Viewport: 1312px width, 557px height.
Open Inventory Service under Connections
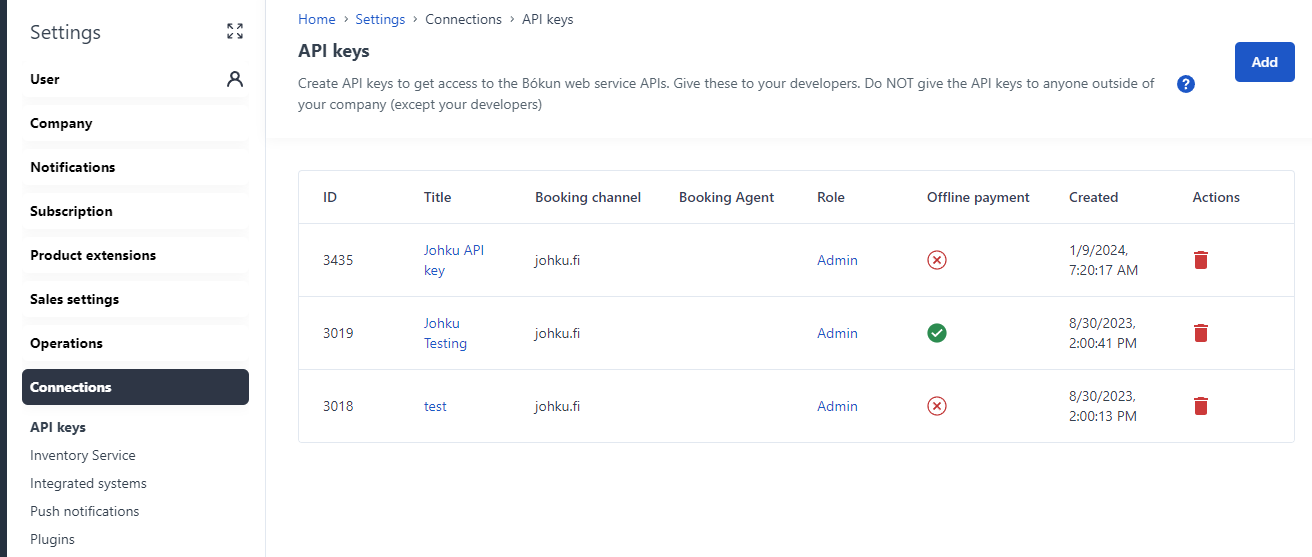(83, 455)
